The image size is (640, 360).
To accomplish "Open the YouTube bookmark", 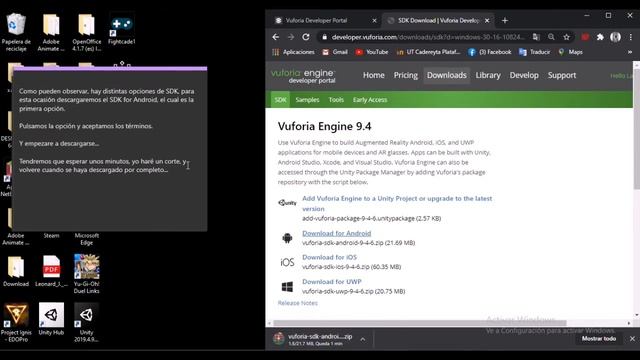I will [x=372, y=52].
